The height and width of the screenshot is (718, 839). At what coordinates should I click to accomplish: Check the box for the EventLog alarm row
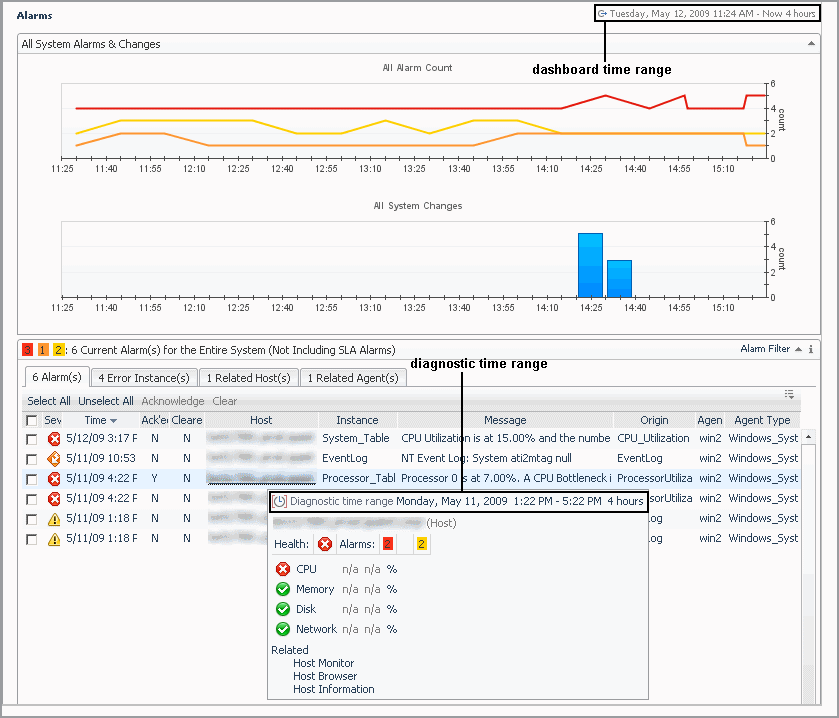[x=32, y=458]
